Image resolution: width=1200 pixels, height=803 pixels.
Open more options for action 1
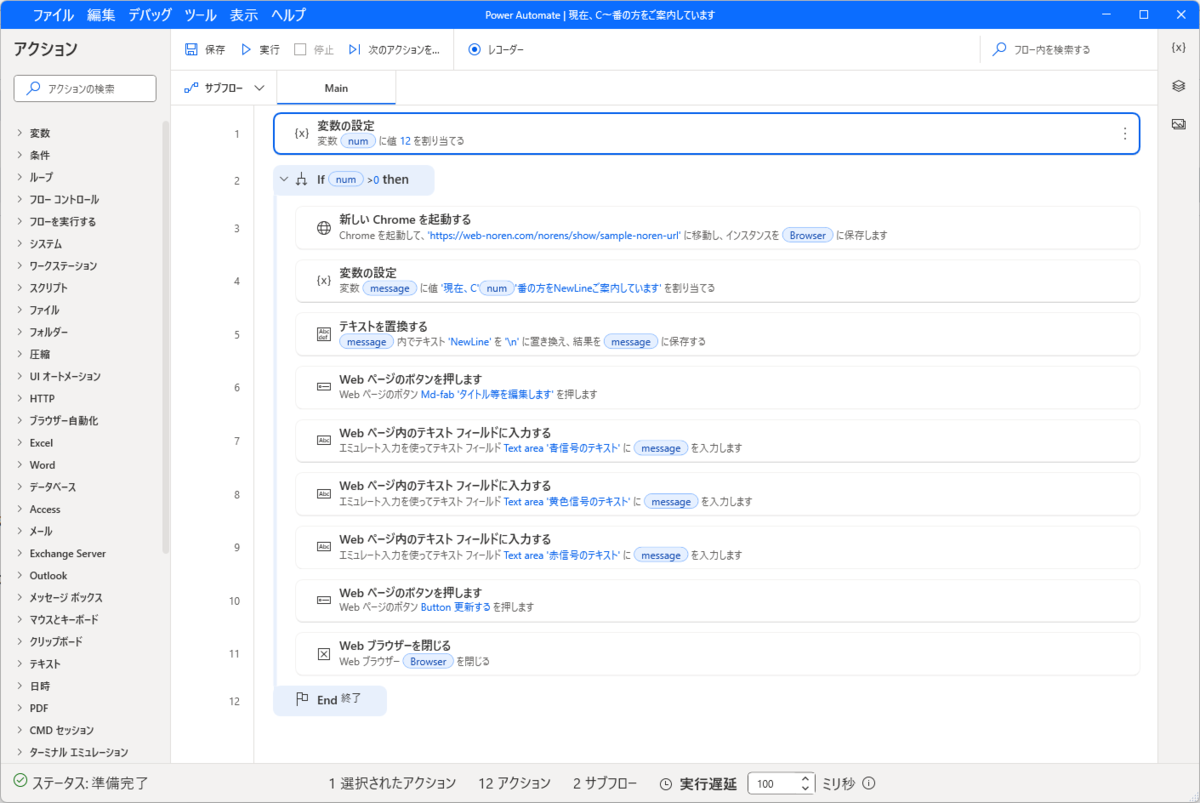(x=1124, y=133)
